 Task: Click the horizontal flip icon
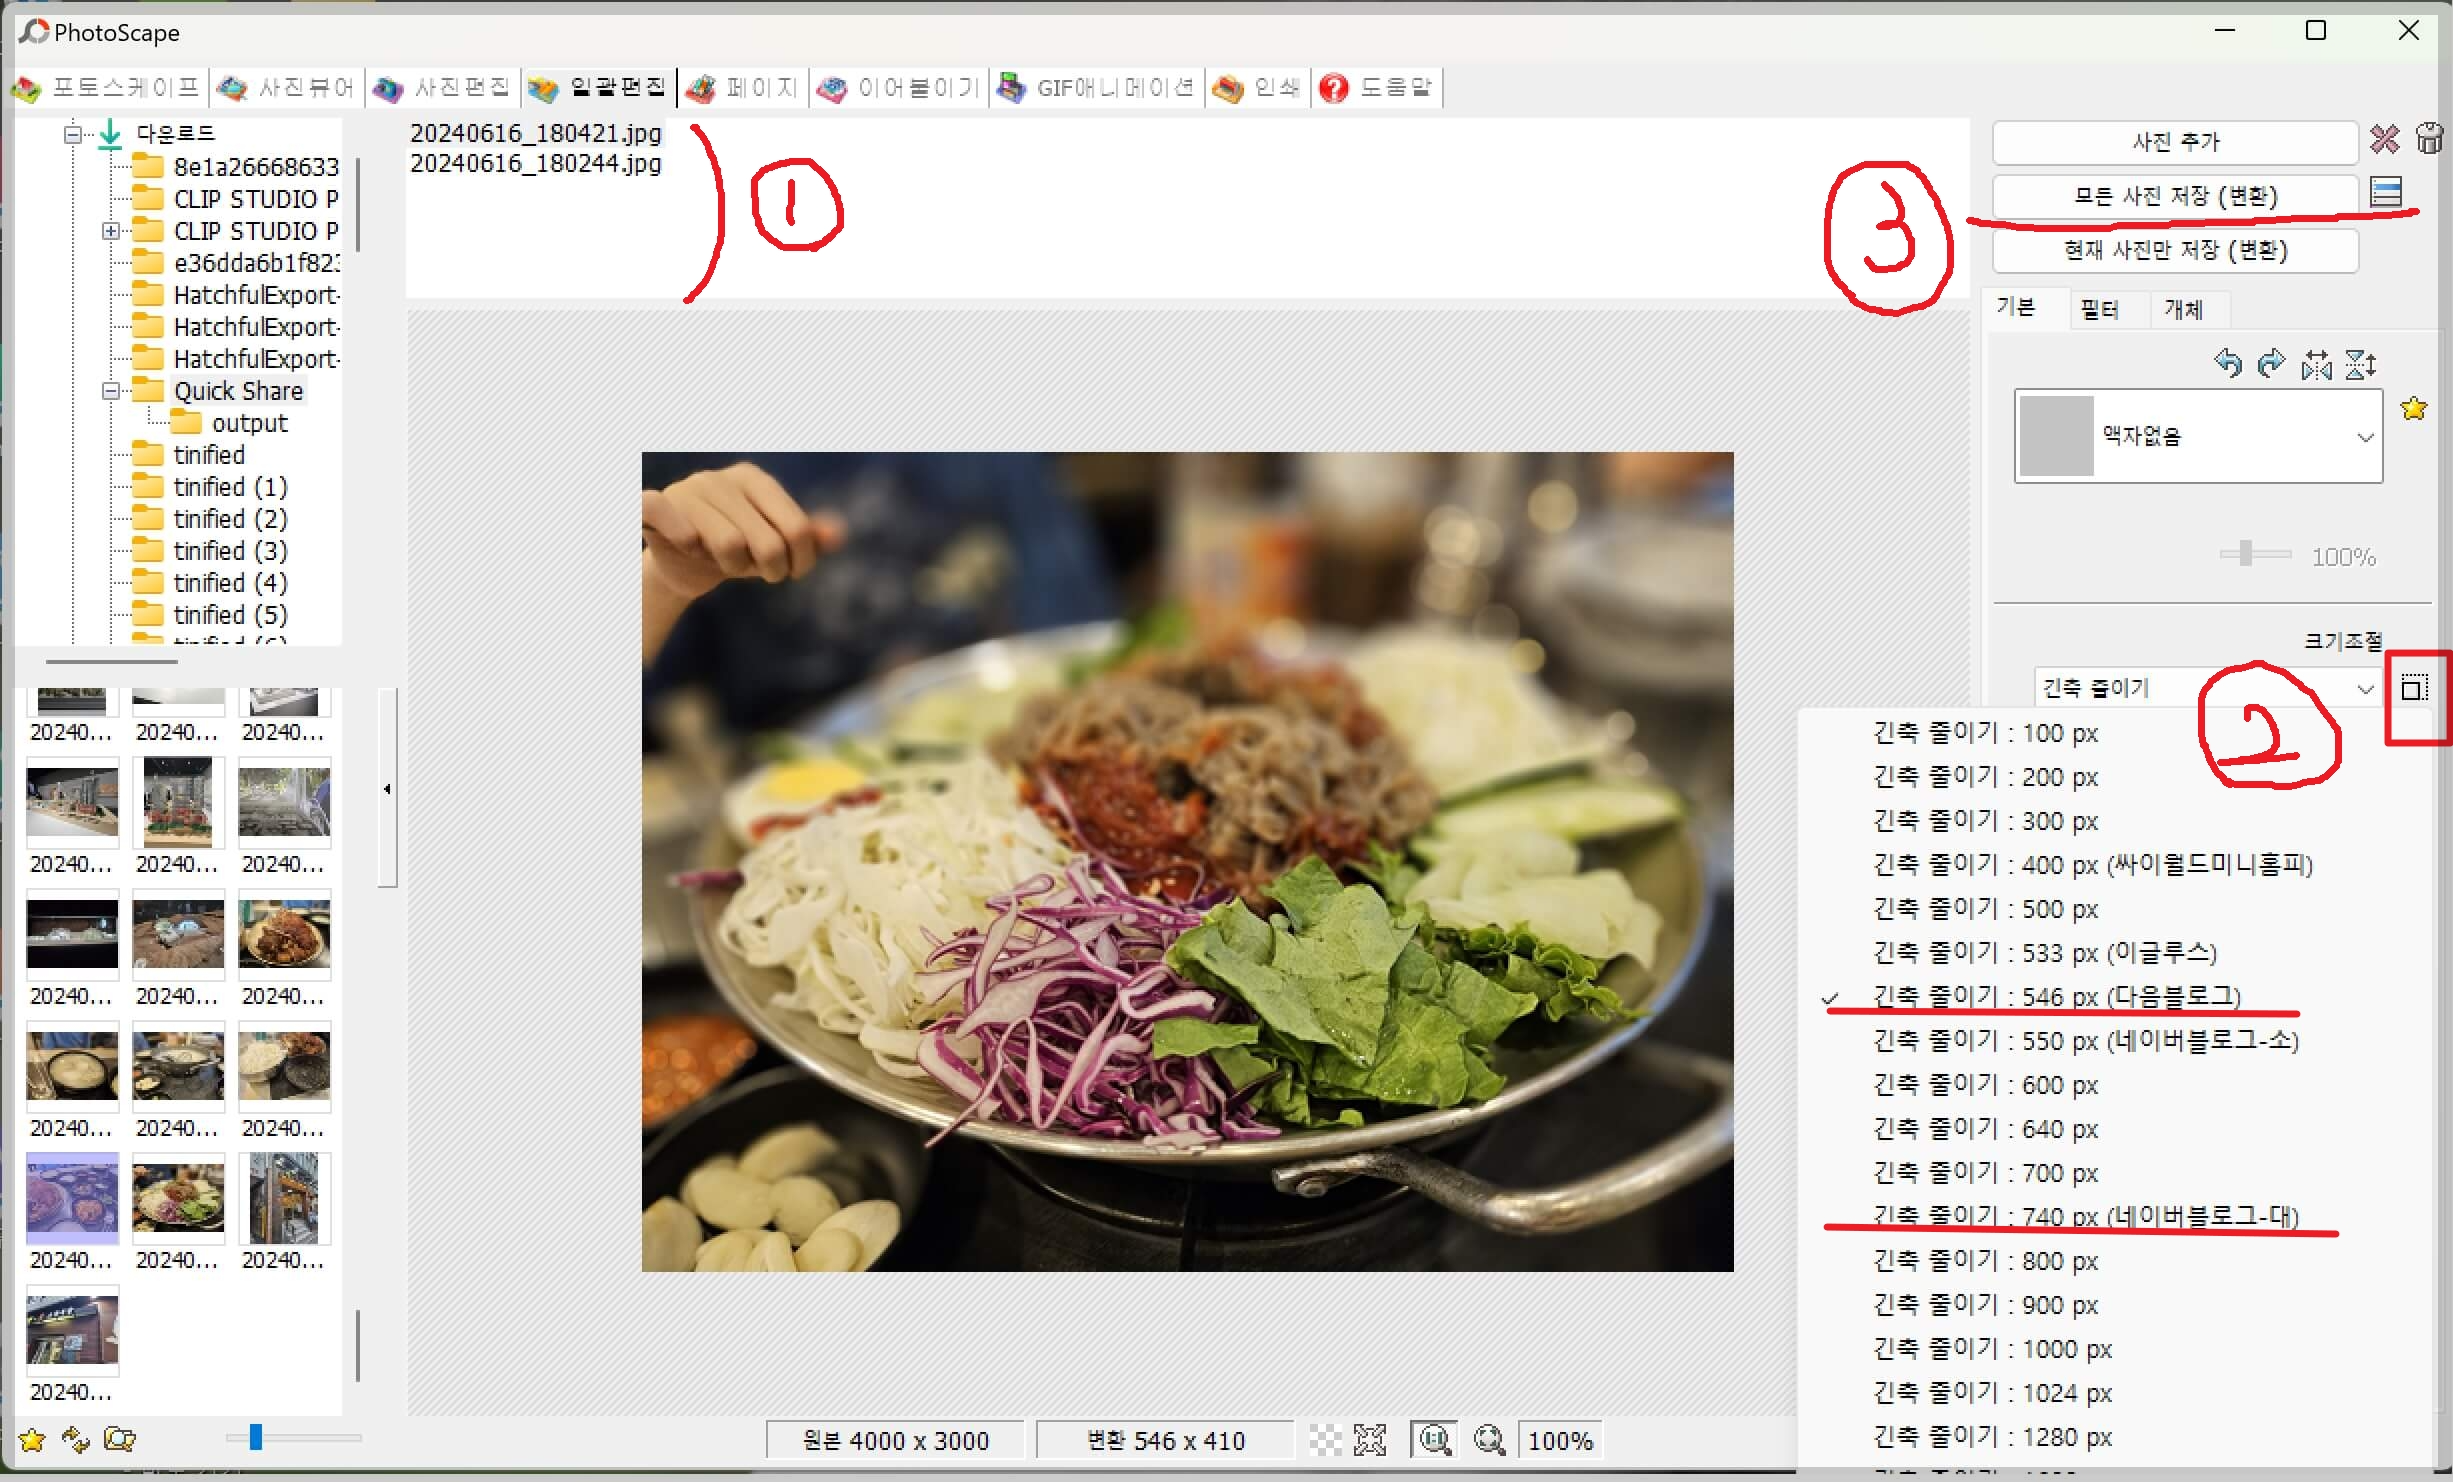[2316, 365]
